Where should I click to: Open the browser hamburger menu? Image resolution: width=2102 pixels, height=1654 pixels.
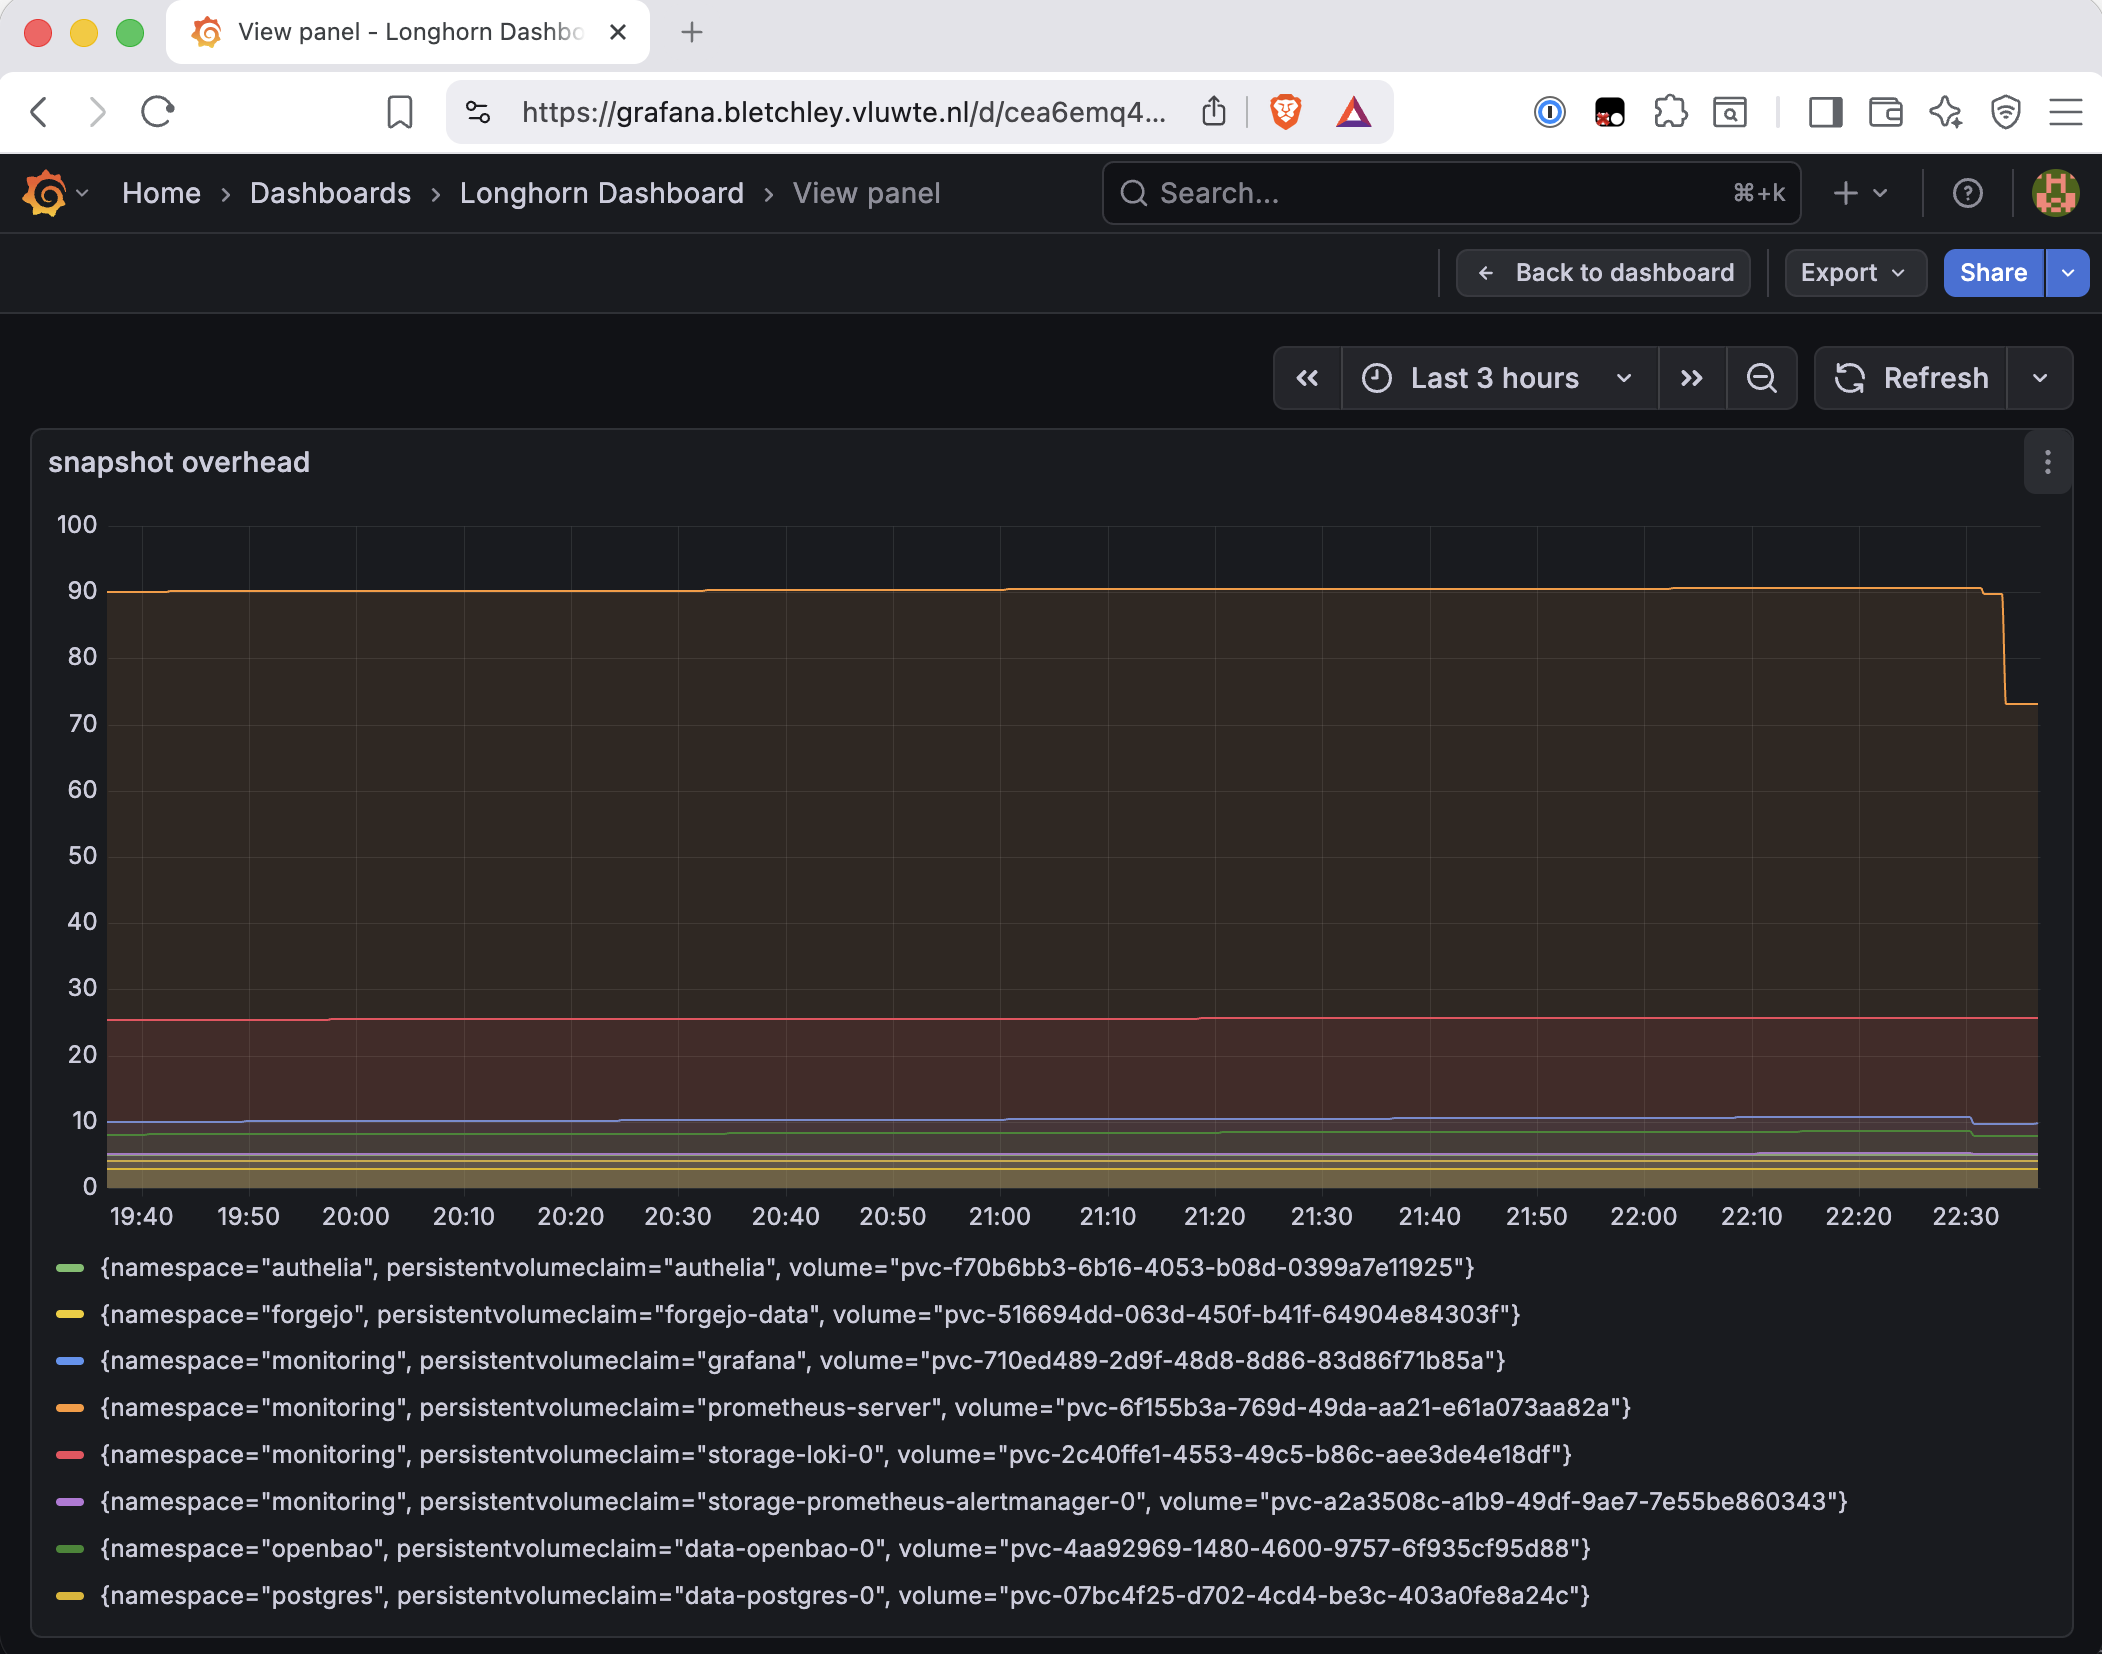pyautogui.click(x=2066, y=112)
